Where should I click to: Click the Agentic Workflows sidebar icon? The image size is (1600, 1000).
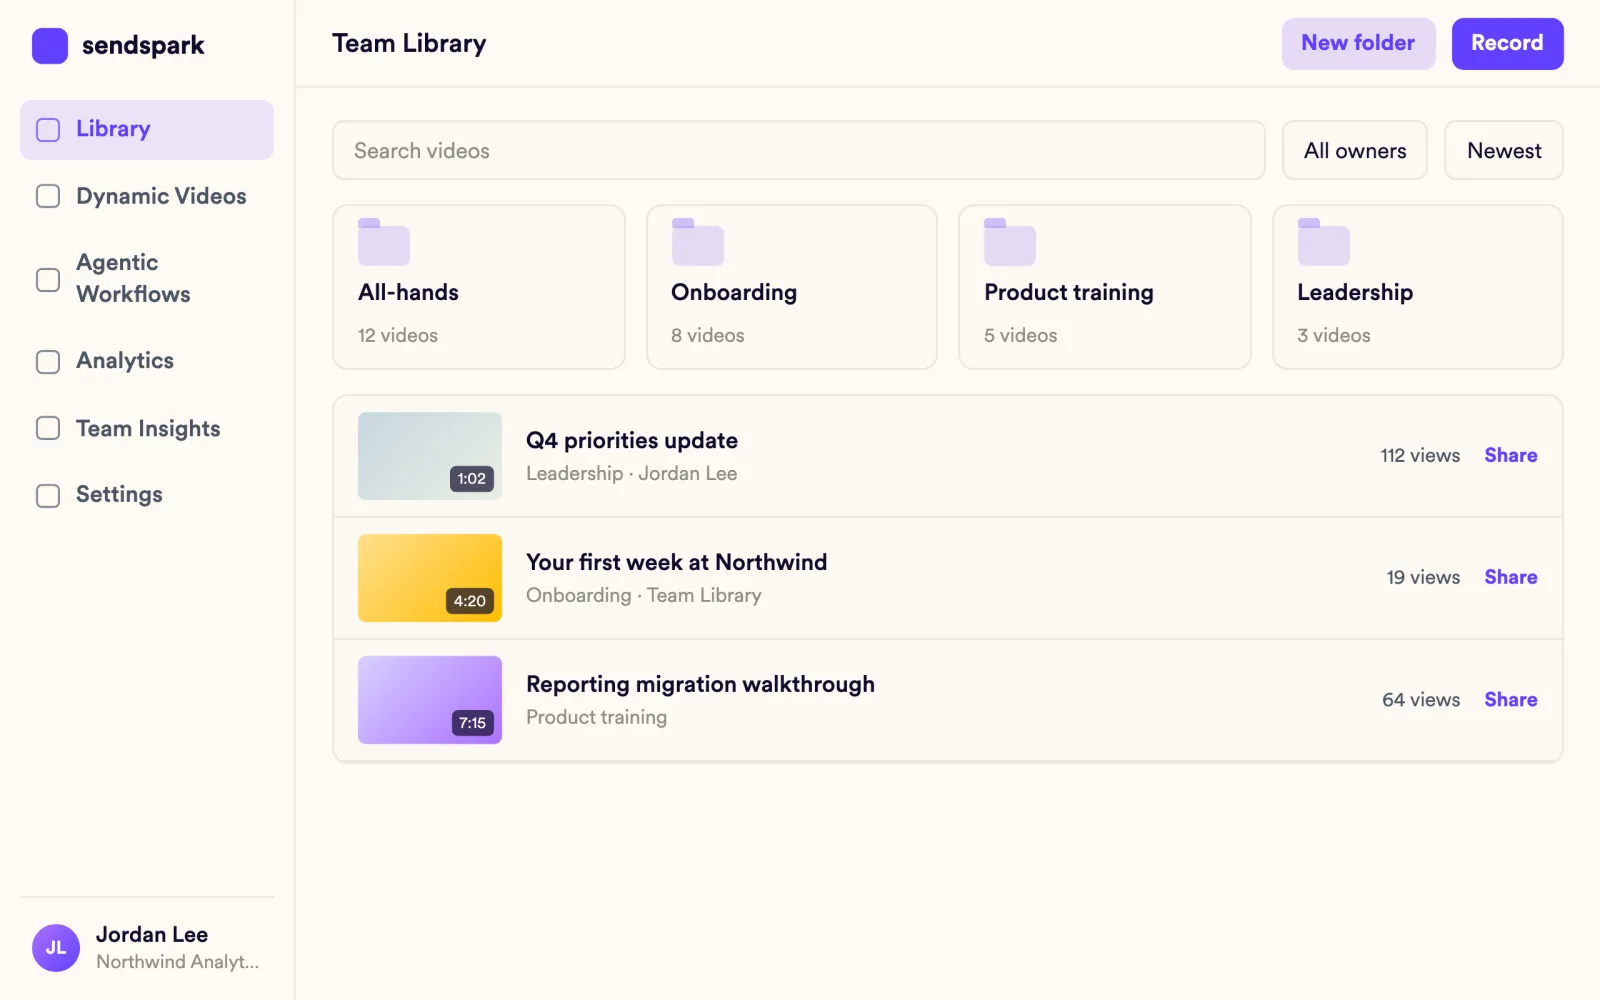pyautogui.click(x=48, y=279)
